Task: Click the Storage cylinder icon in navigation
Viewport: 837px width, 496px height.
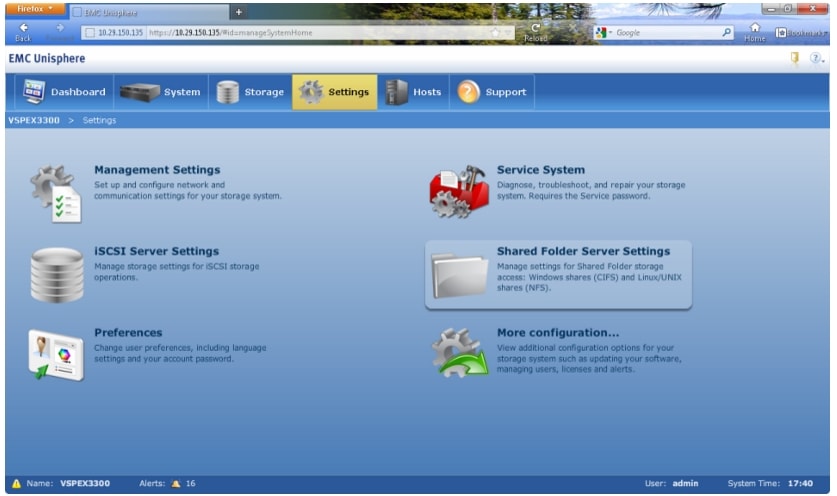Action: tap(227, 92)
